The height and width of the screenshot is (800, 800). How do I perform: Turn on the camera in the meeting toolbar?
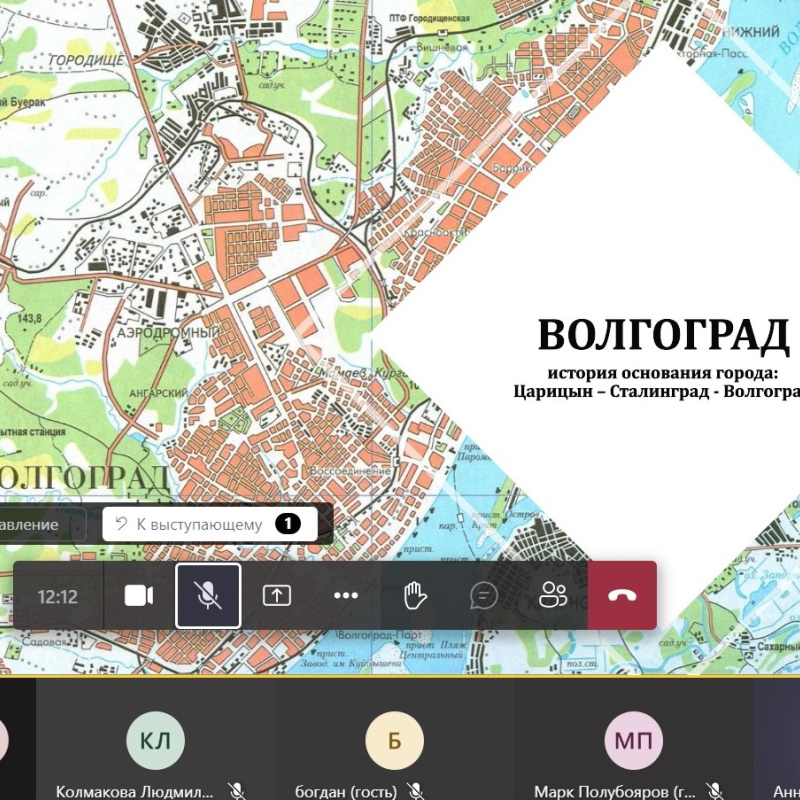point(139,596)
